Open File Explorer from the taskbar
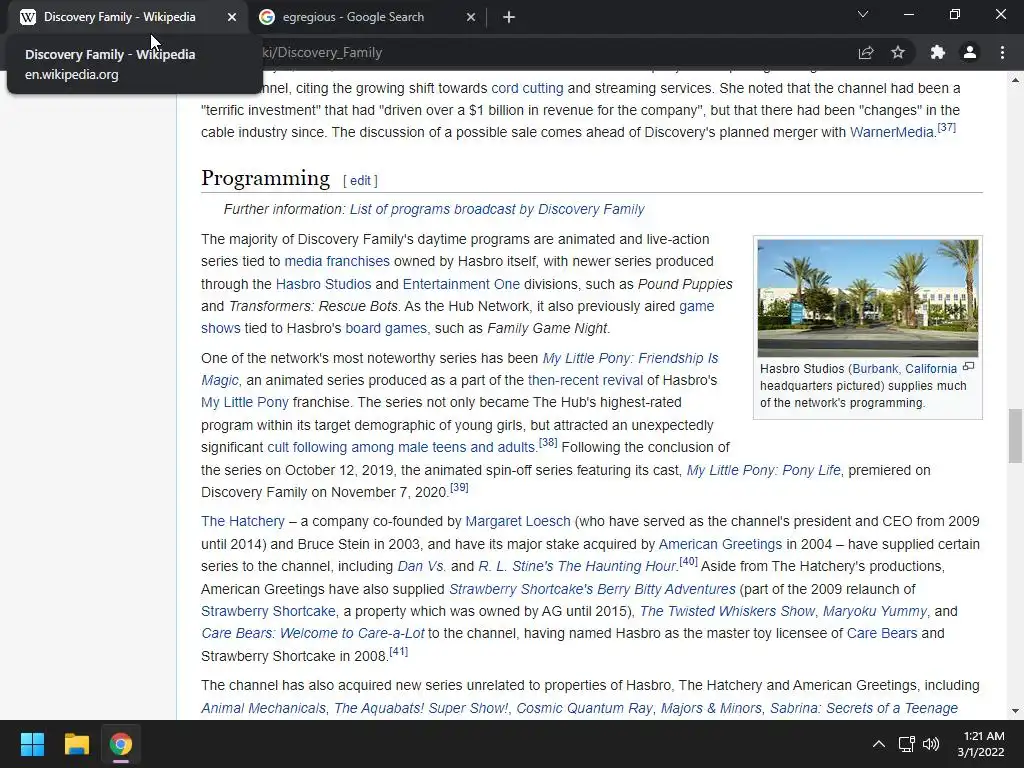This screenshot has width=1024, height=768. (x=76, y=744)
